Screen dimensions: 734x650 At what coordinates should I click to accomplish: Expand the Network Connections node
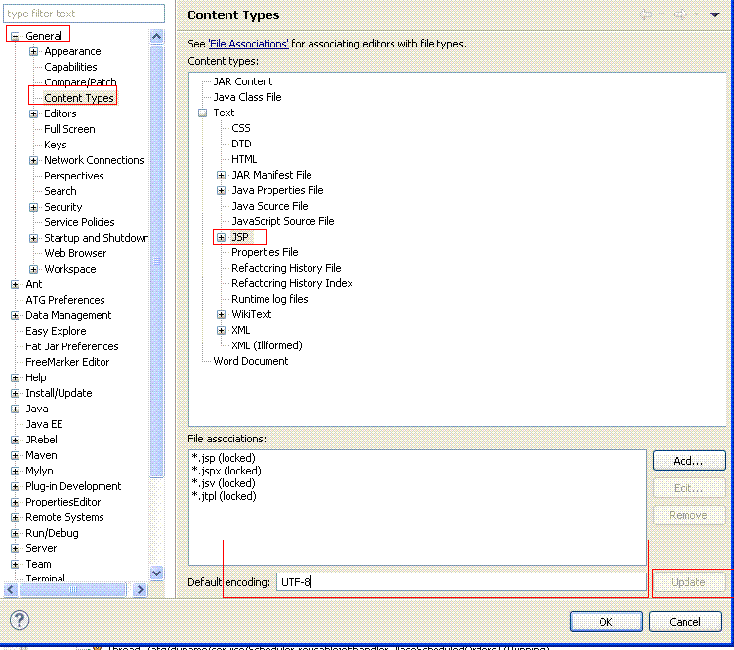tap(33, 161)
